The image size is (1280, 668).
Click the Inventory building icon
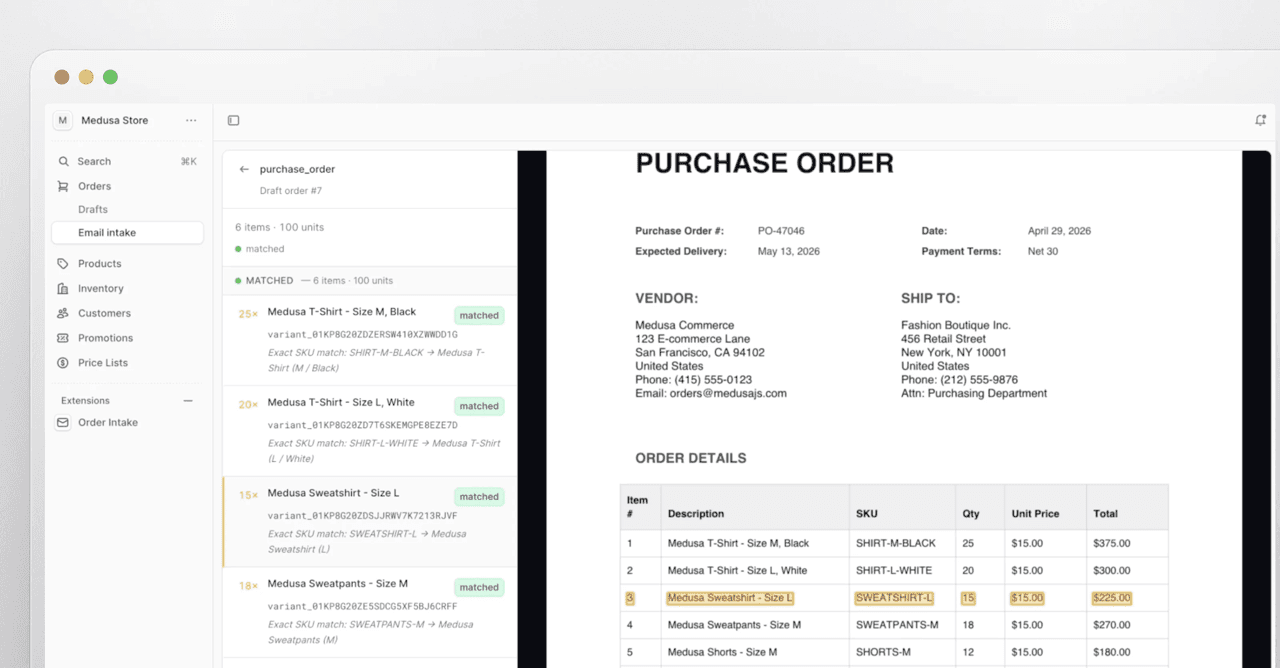(x=63, y=288)
